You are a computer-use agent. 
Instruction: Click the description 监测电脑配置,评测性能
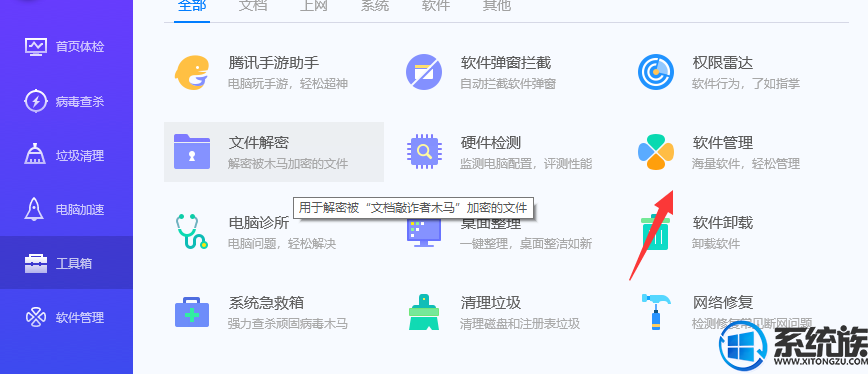(526, 164)
